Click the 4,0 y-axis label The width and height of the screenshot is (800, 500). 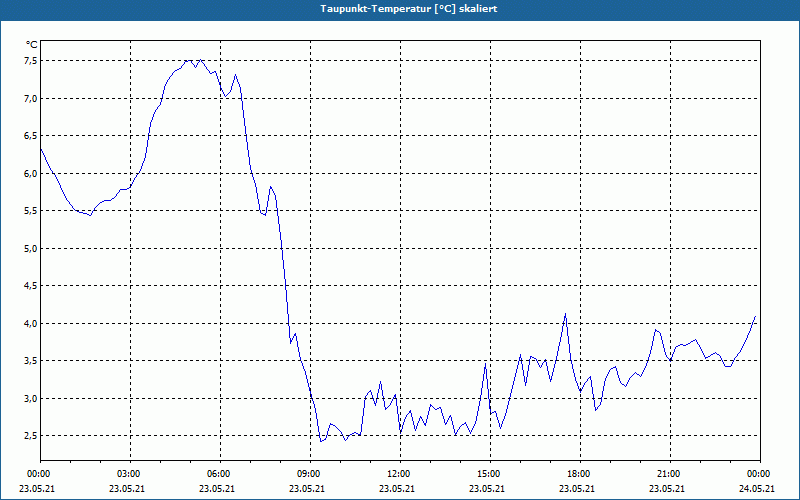pyautogui.click(x=31, y=323)
